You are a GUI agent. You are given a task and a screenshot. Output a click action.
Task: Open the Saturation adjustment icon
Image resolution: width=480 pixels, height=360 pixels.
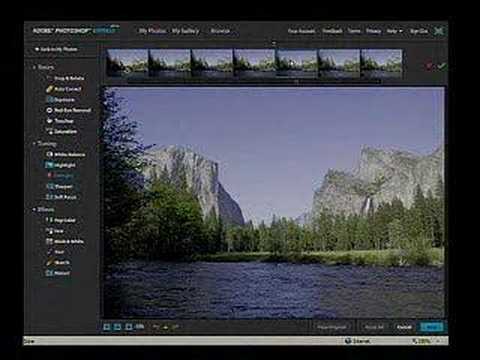(49, 131)
